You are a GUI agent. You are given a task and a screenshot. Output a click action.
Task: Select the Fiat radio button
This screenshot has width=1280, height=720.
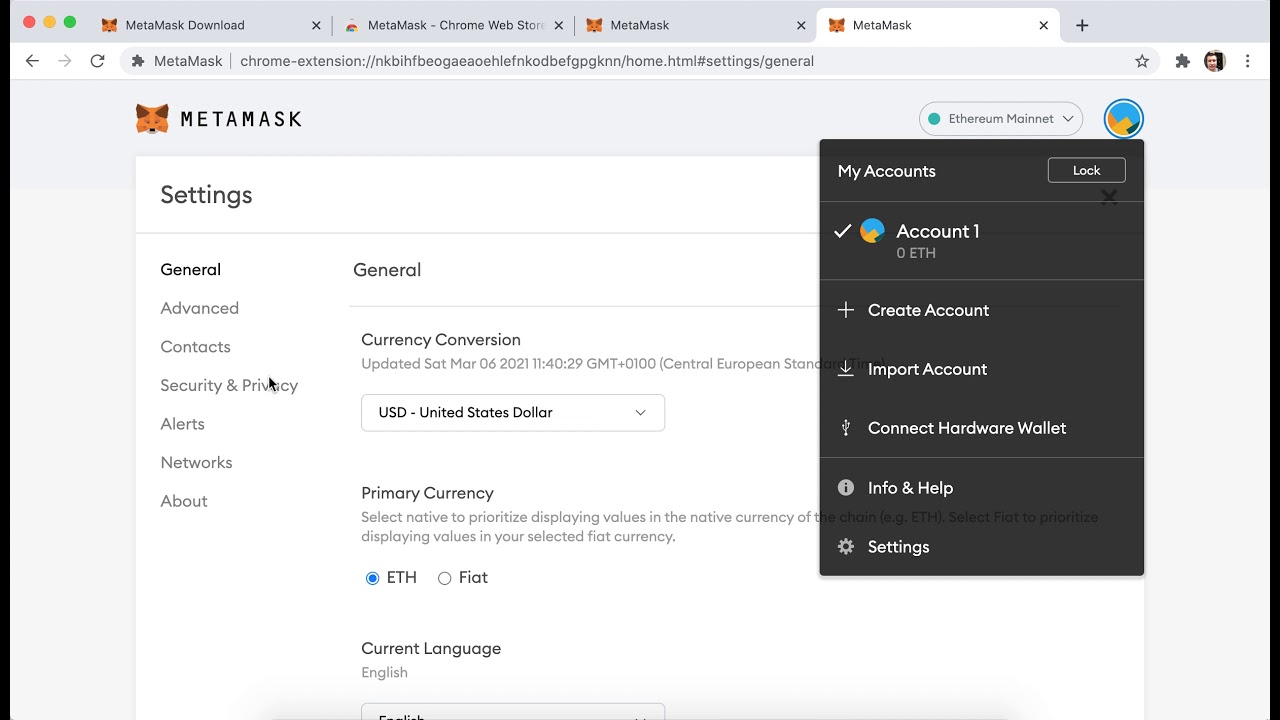[x=445, y=578]
